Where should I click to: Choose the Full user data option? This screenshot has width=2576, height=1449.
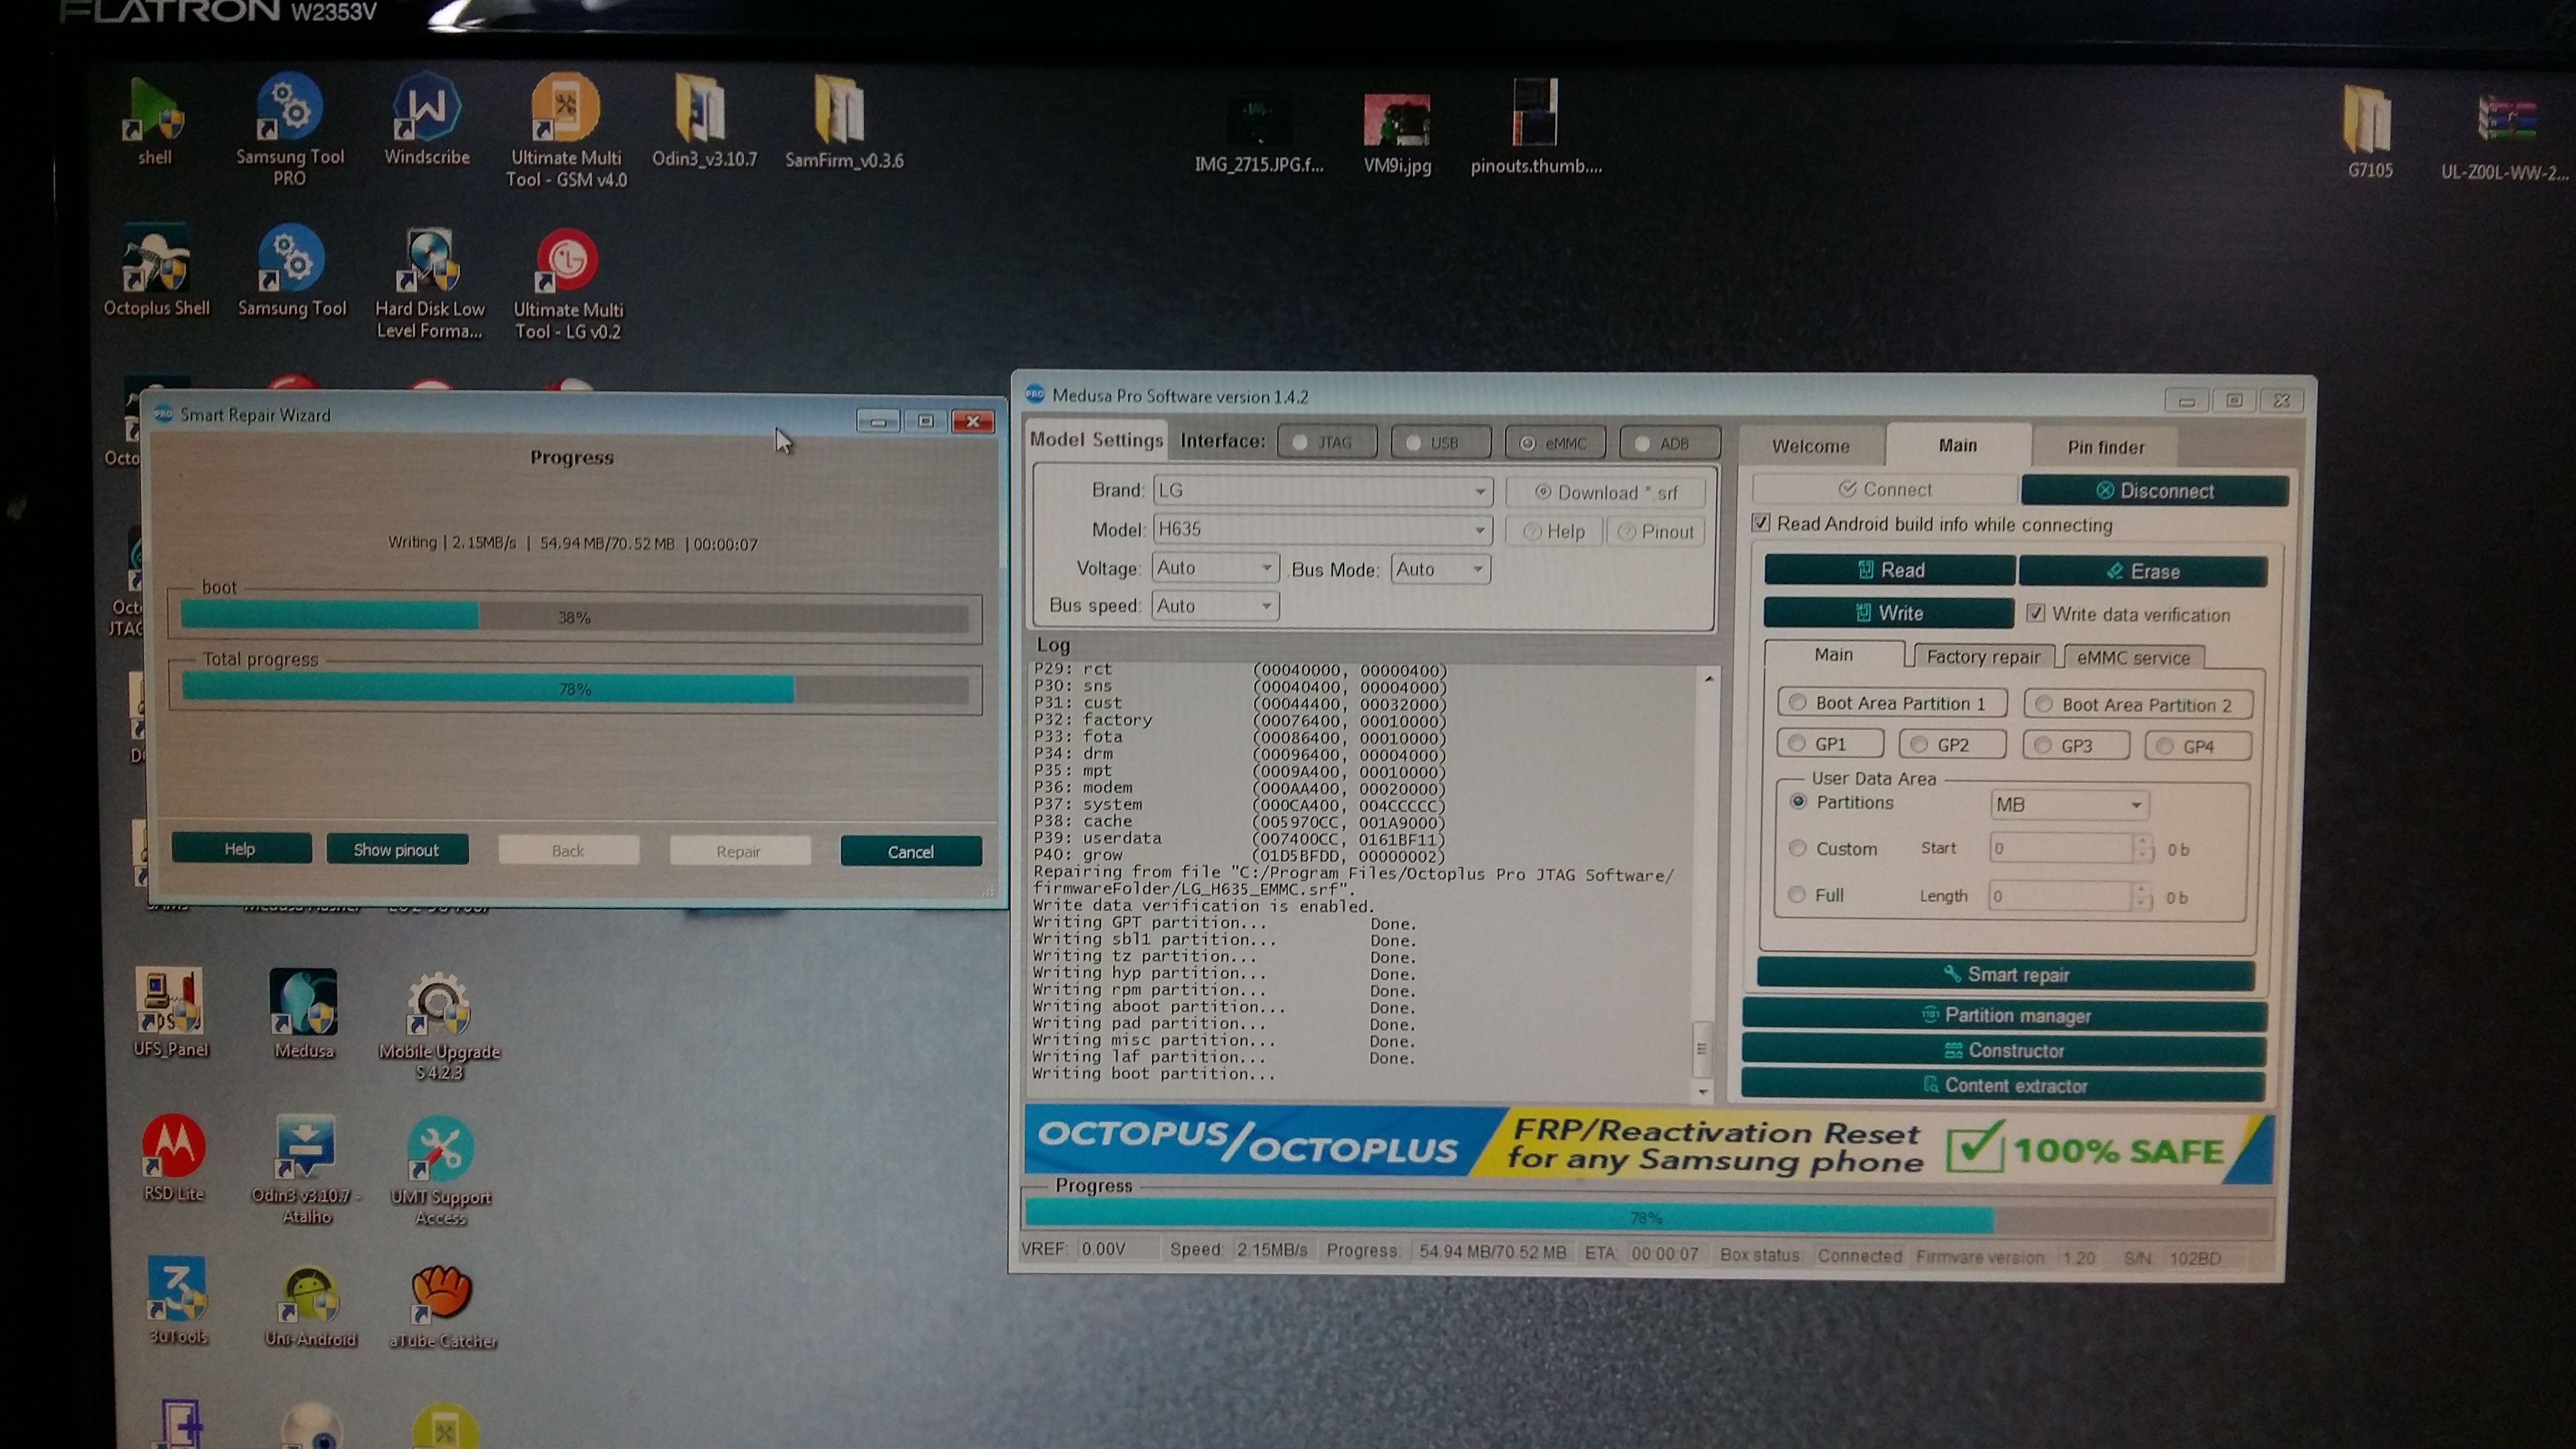1797,895
